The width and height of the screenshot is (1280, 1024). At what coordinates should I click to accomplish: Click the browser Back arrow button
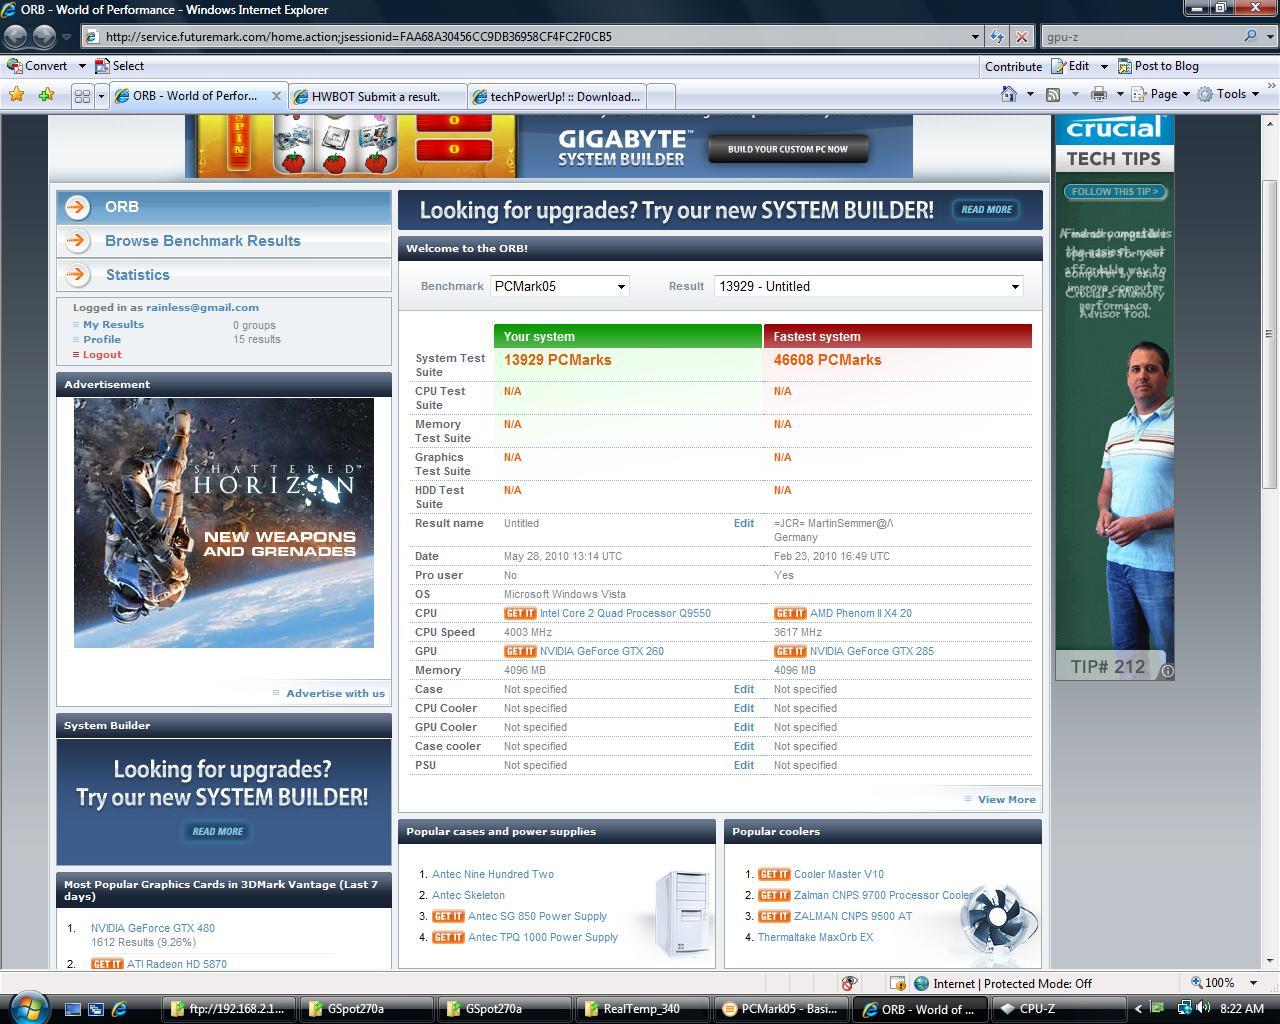(16, 36)
